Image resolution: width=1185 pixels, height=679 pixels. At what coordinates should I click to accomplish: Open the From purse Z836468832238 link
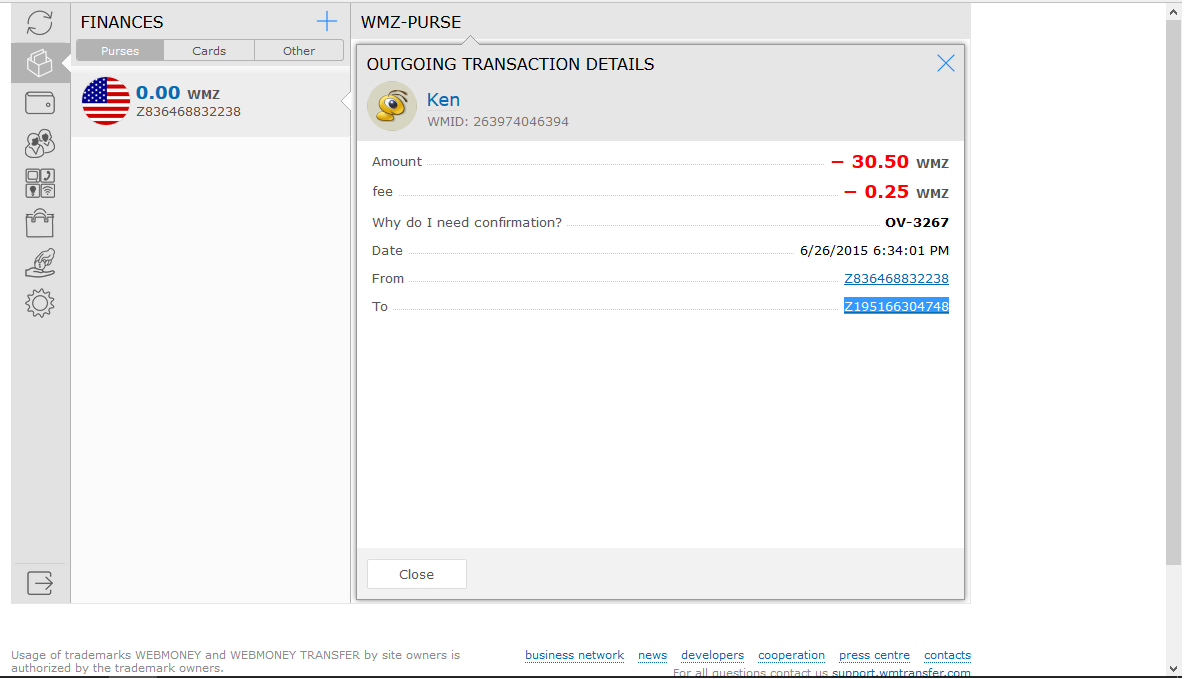coord(896,278)
